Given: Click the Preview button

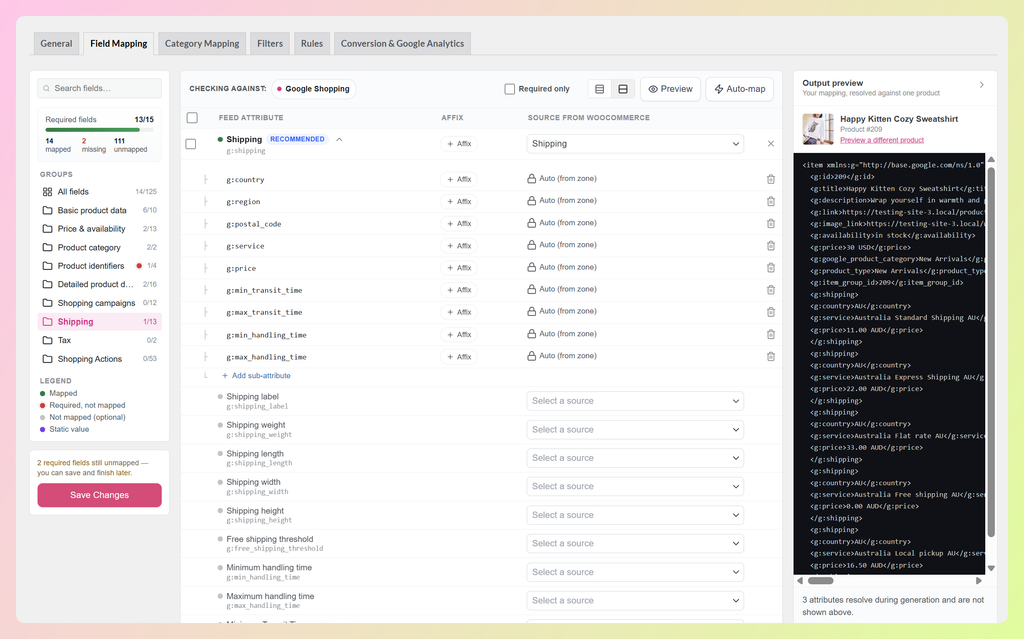Looking at the screenshot, I should click(671, 89).
